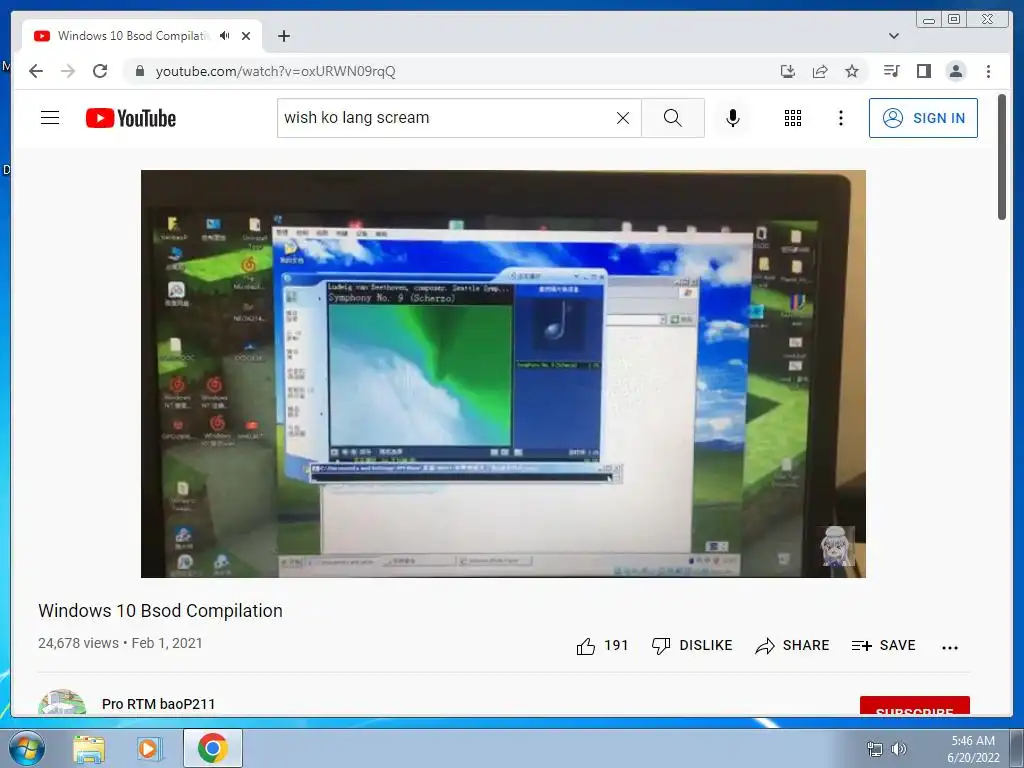Open the media control icon in toolbar
This screenshot has height=768, width=1024.
[891, 71]
